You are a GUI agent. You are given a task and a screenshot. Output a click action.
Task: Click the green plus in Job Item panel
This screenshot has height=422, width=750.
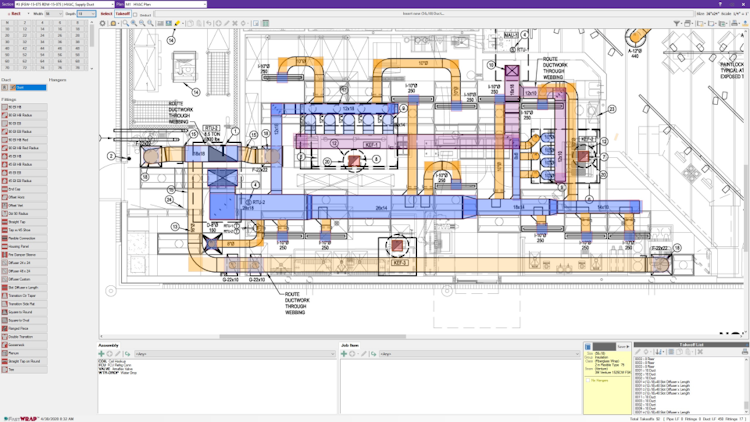tap(343, 354)
